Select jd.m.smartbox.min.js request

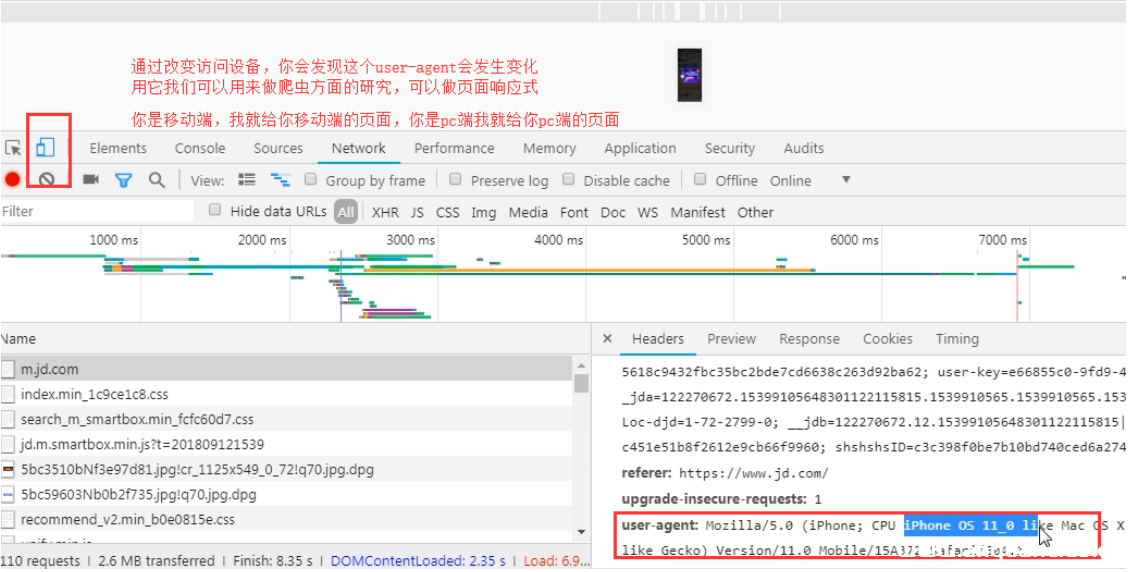click(x=287, y=444)
